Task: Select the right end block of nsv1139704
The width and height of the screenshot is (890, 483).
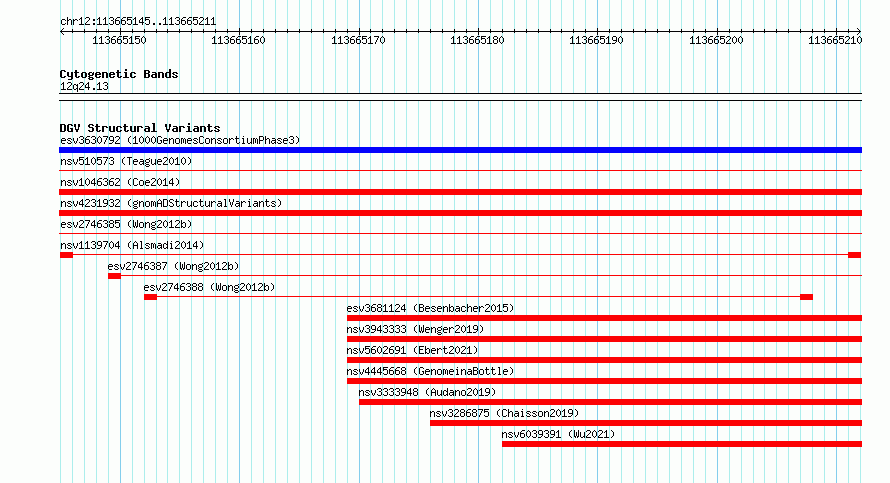Action: (854, 255)
